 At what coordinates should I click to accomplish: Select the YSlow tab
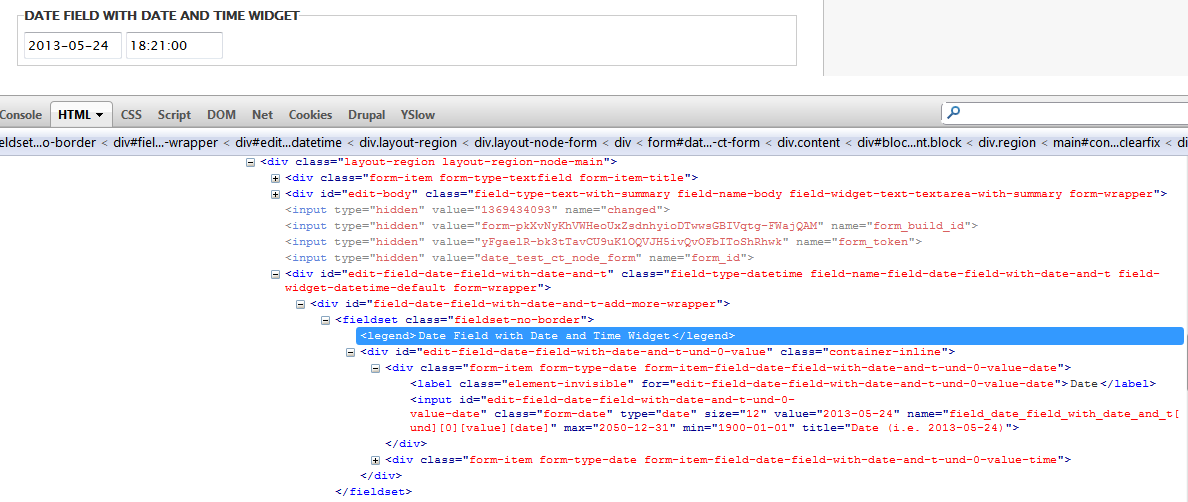point(418,115)
